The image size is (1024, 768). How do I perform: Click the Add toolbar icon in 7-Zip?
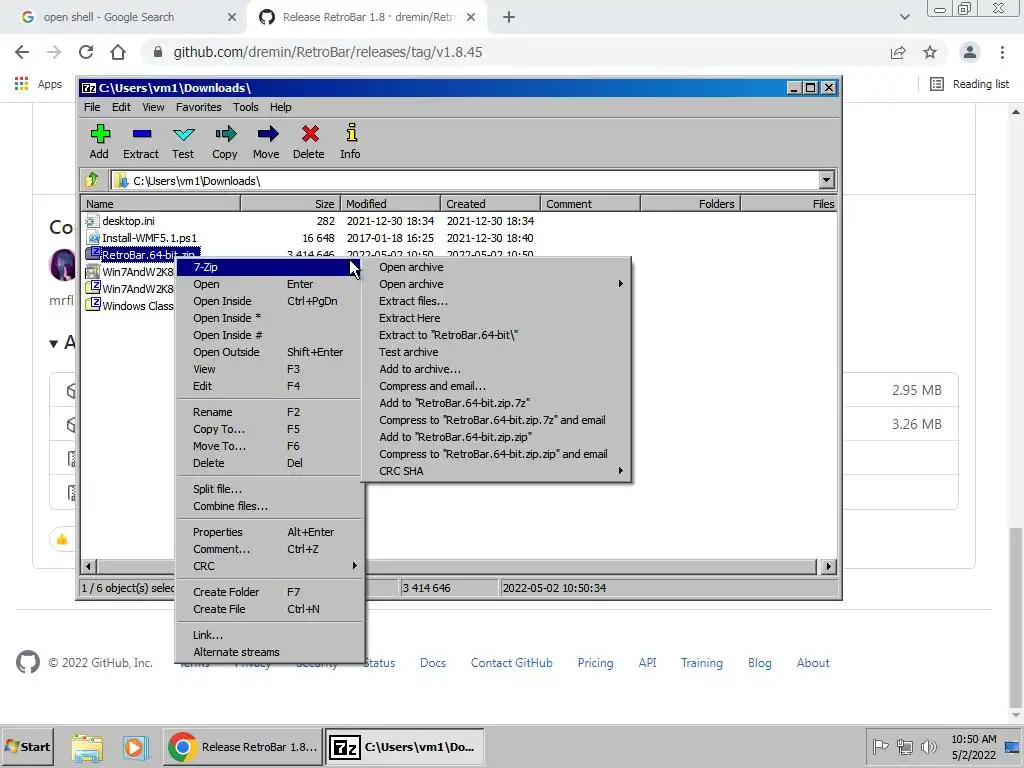(99, 141)
